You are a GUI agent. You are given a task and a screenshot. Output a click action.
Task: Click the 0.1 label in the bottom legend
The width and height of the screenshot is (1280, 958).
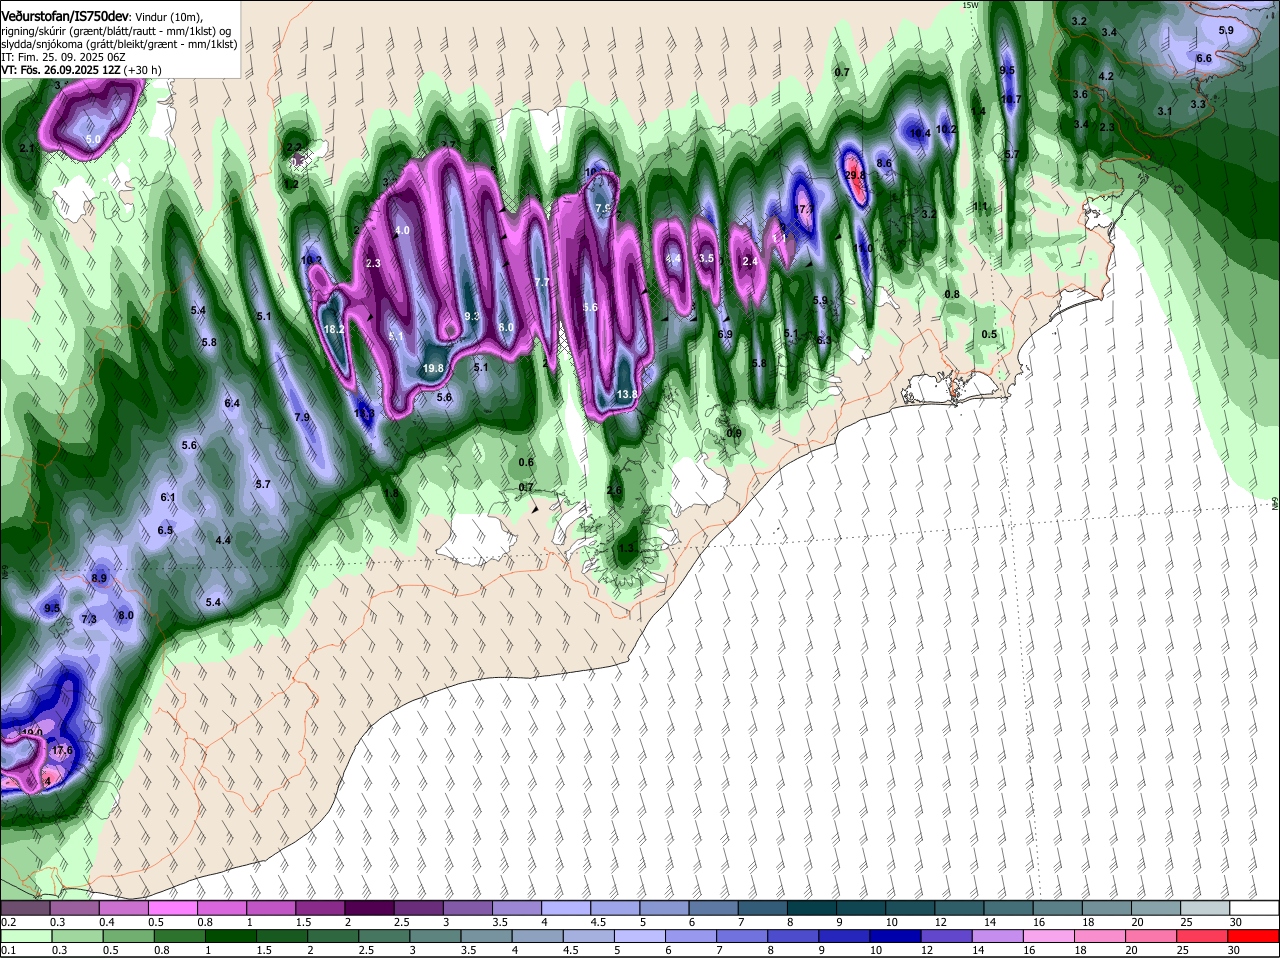pos(9,950)
